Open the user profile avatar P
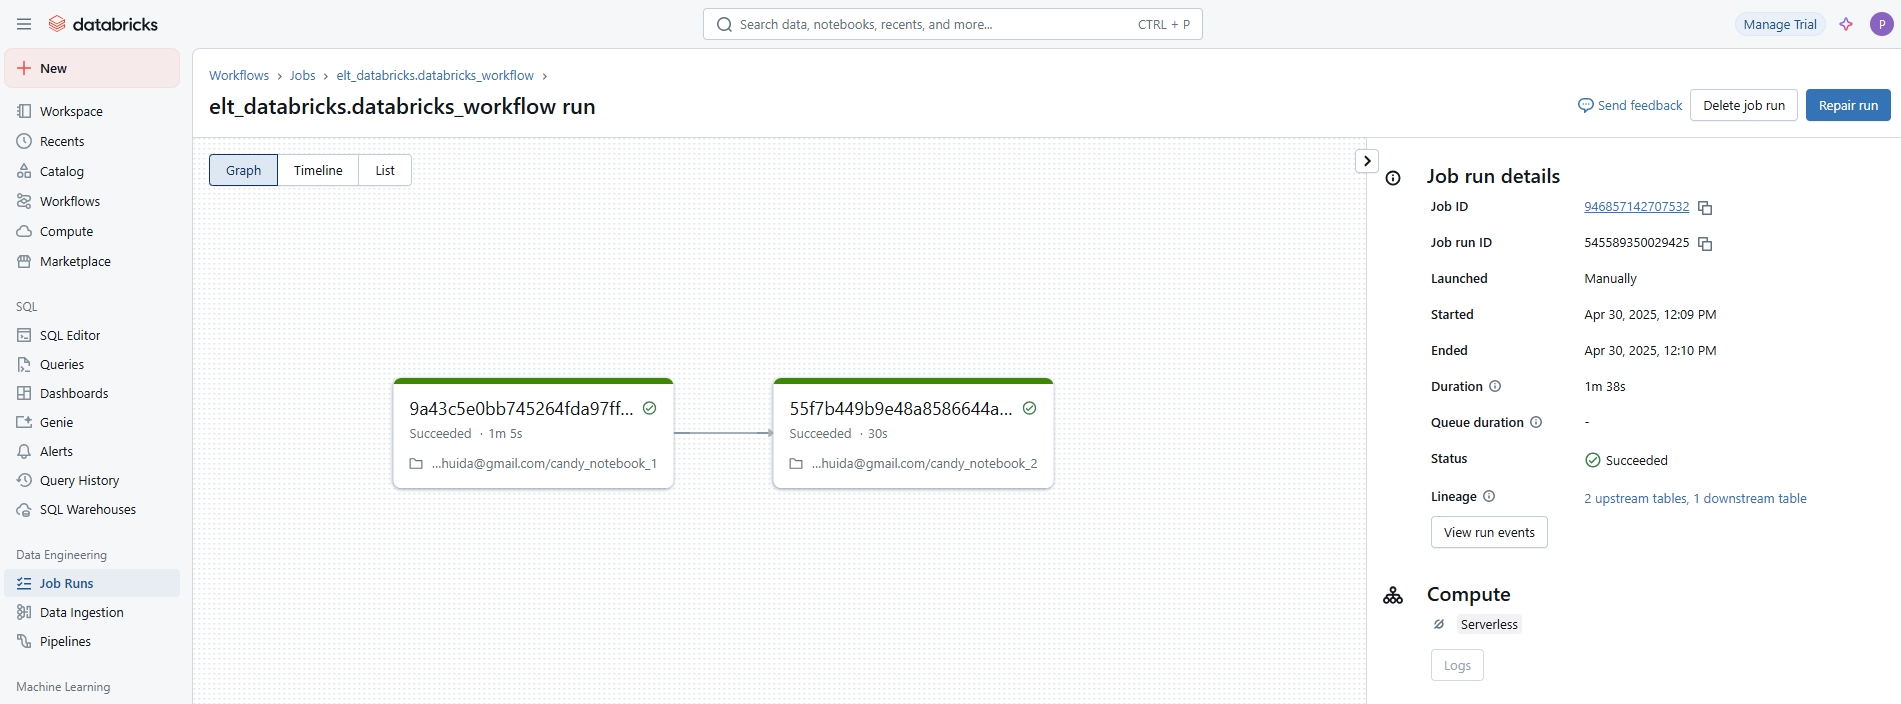The width and height of the screenshot is (1901, 704). [x=1881, y=24]
